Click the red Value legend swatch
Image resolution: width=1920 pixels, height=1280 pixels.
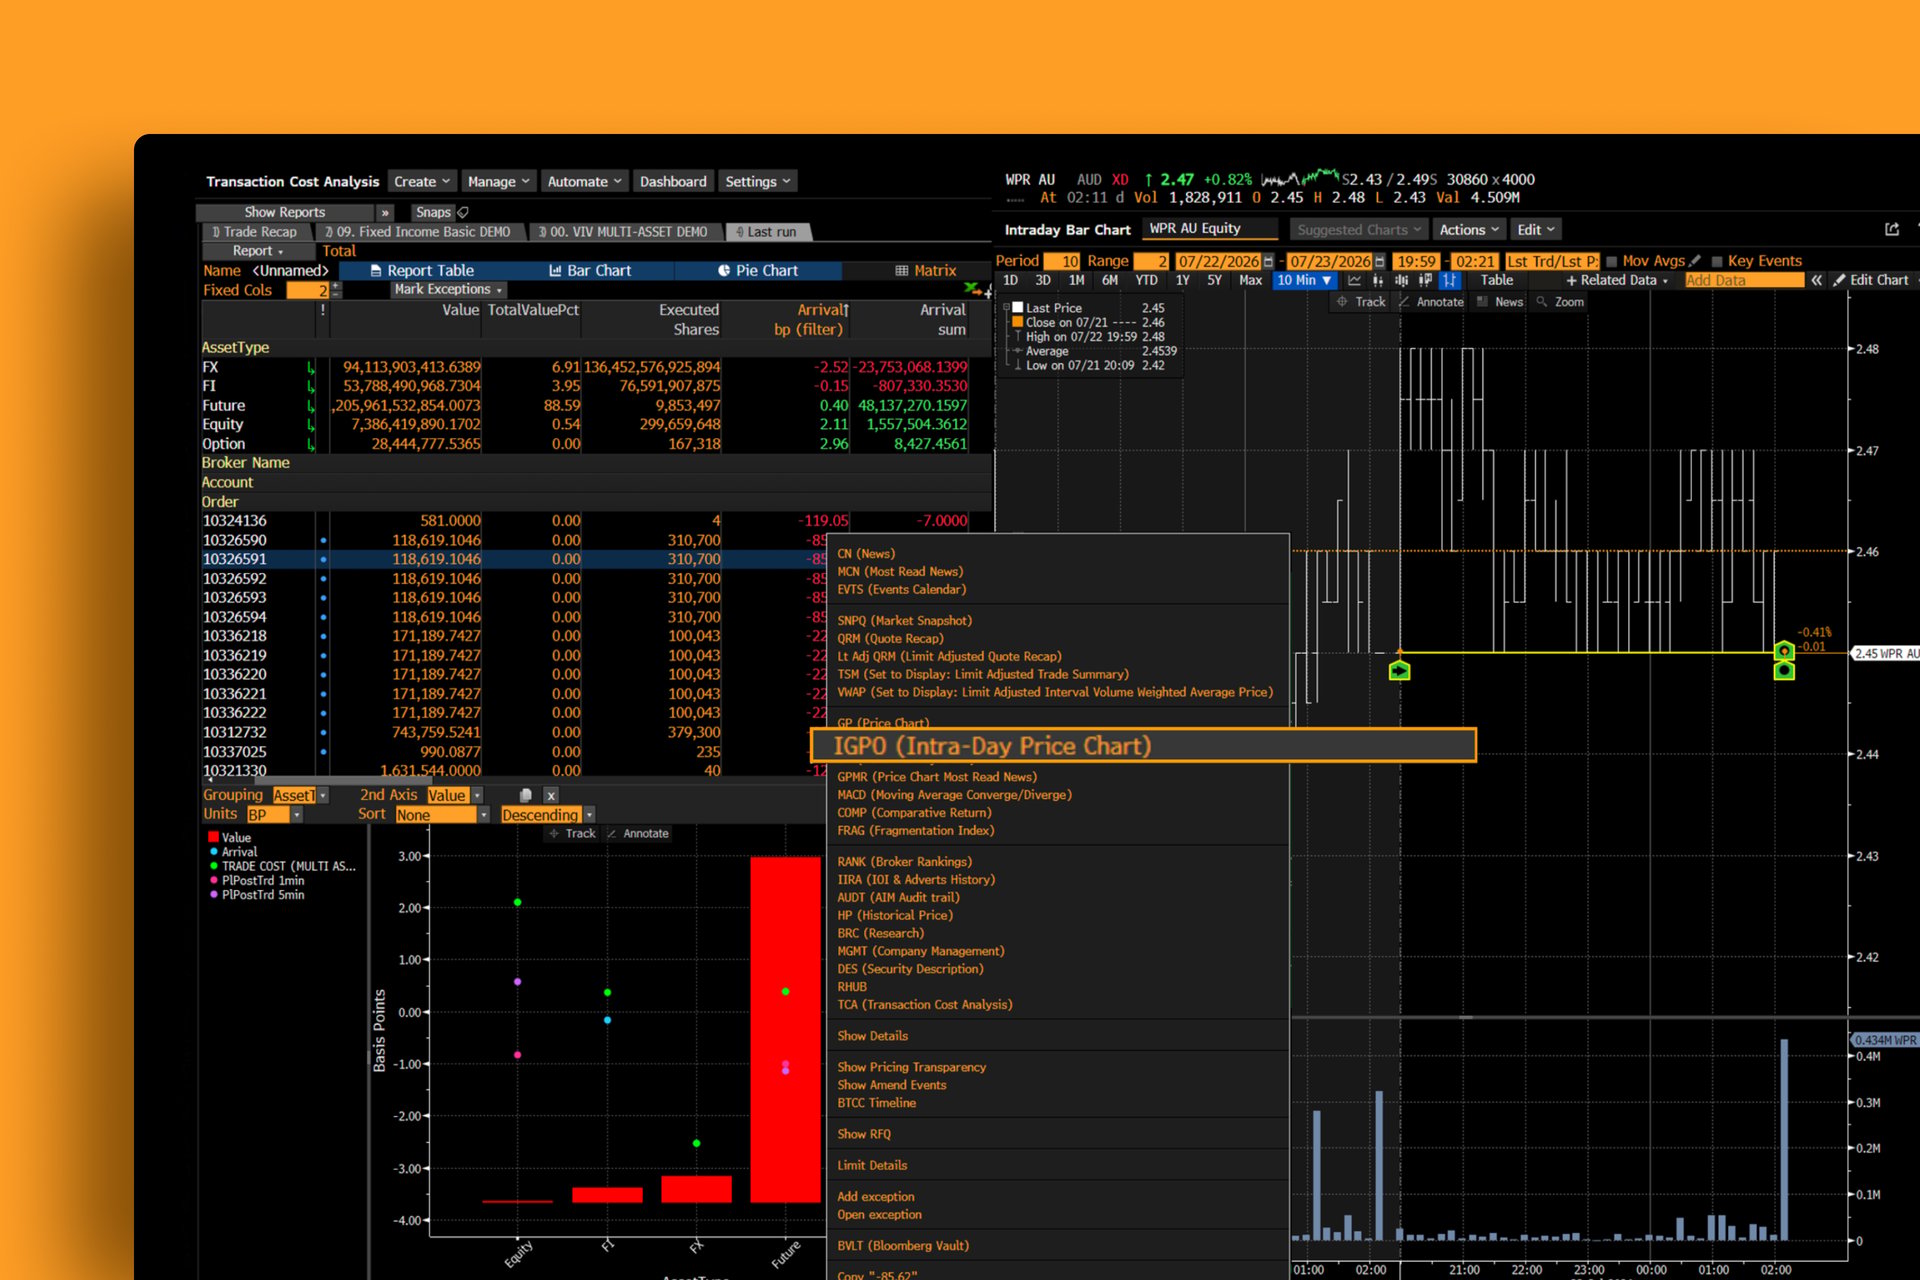pos(213,838)
